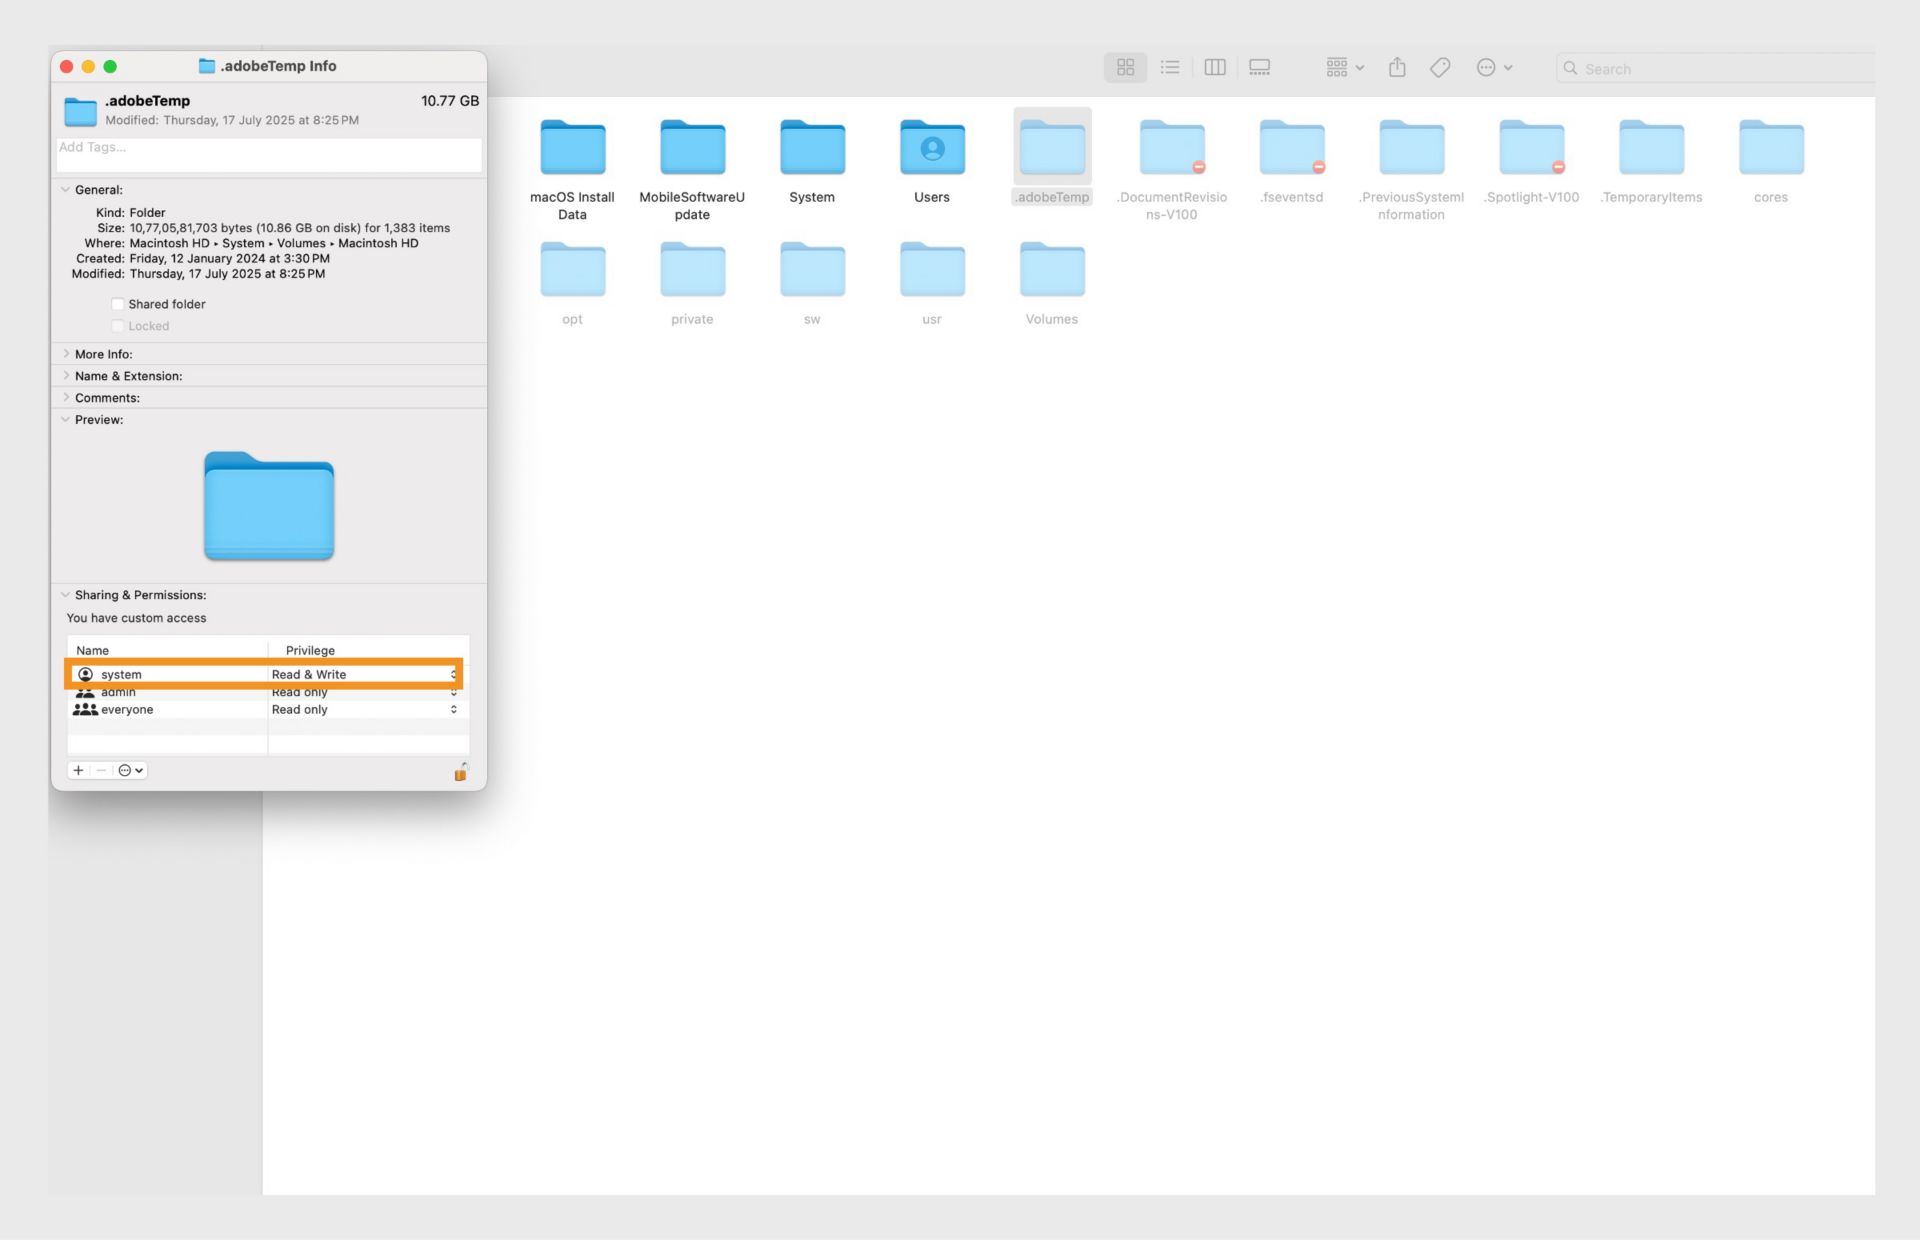The height and width of the screenshot is (1240, 1920).
Task: Expand the Name & Extension section
Action: point(66,375)
